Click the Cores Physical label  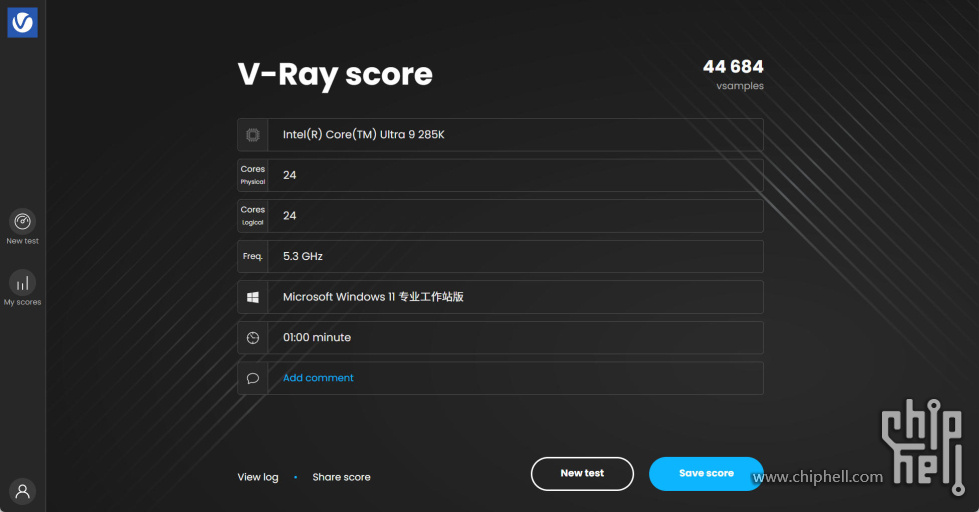click(x=253, y=175)
